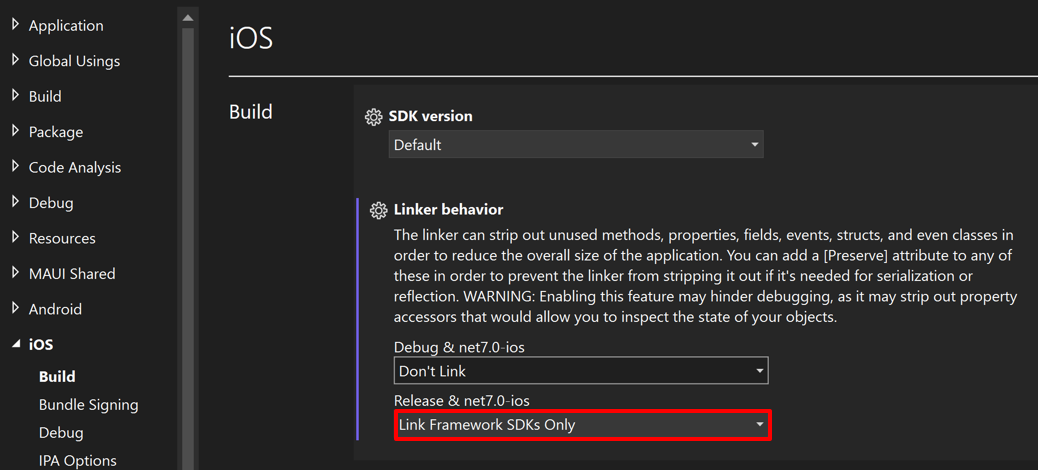
Task: Open the Resources settings category
Action: (62, 238)
